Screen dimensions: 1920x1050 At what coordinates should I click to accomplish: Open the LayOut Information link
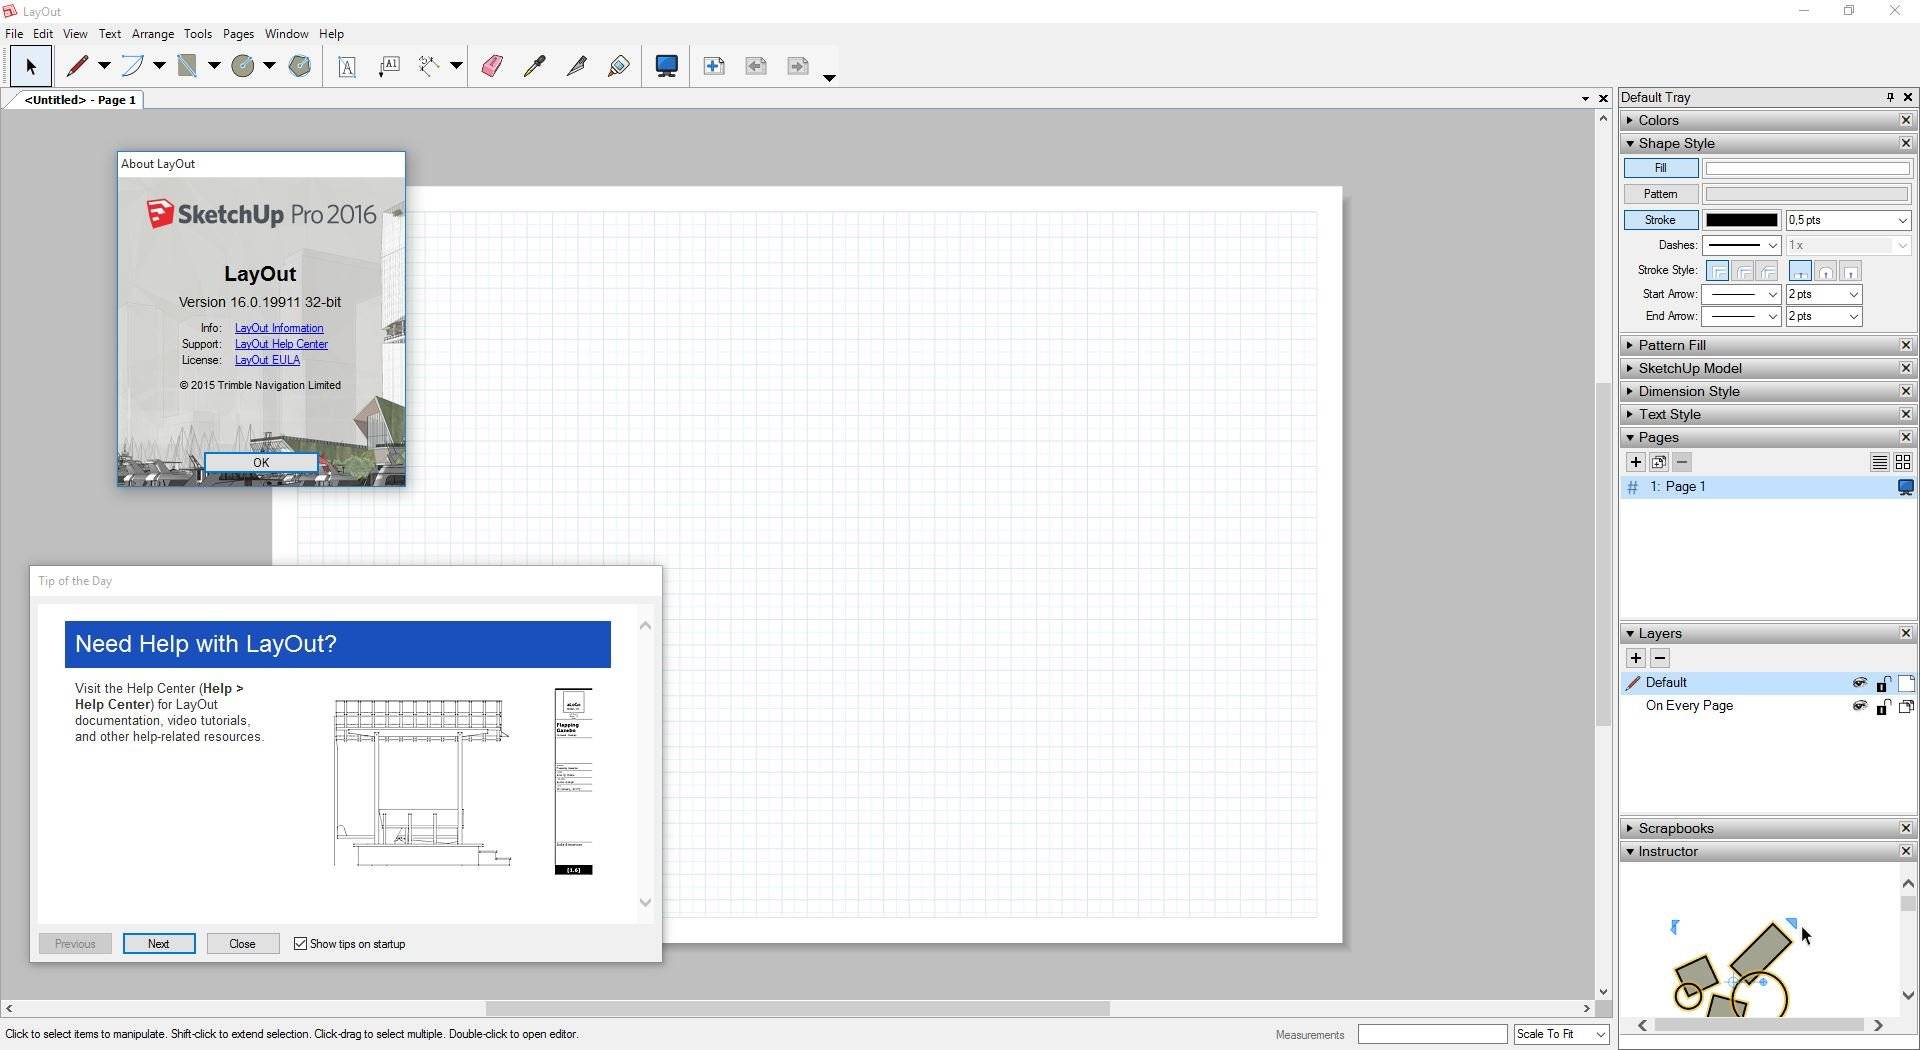[279, 328]
